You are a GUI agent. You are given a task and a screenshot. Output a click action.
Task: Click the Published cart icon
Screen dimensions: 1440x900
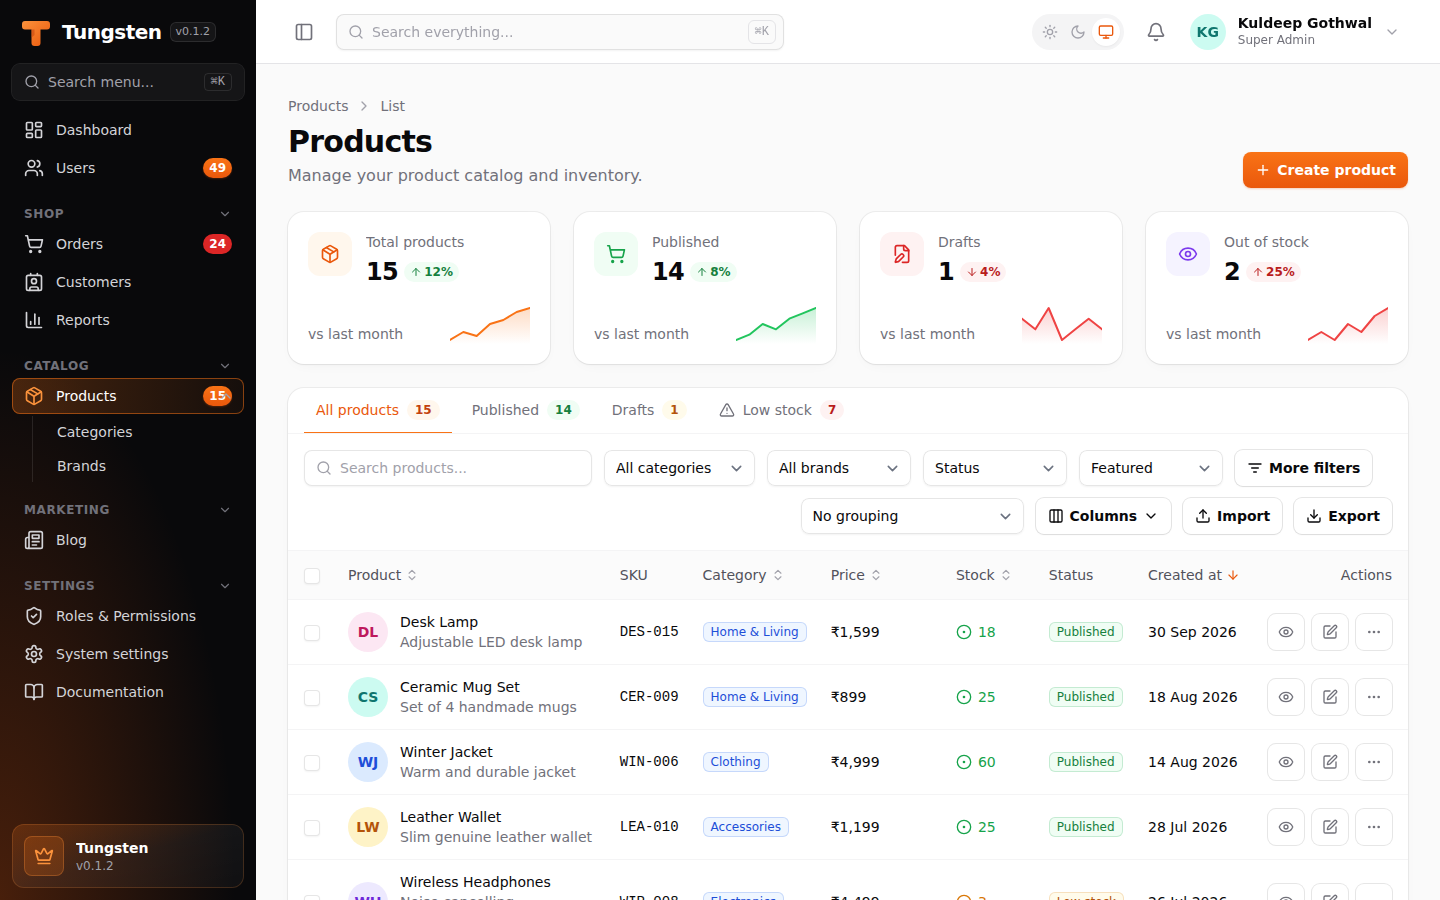616,254
